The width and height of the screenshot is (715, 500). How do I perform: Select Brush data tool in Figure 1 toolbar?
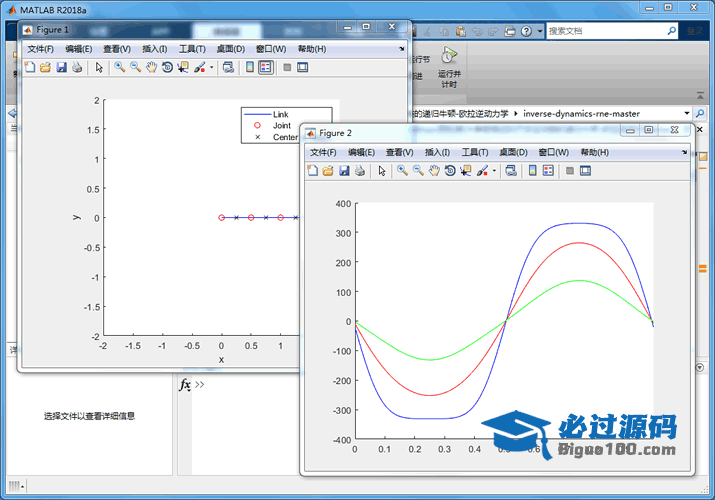[200, 67]
